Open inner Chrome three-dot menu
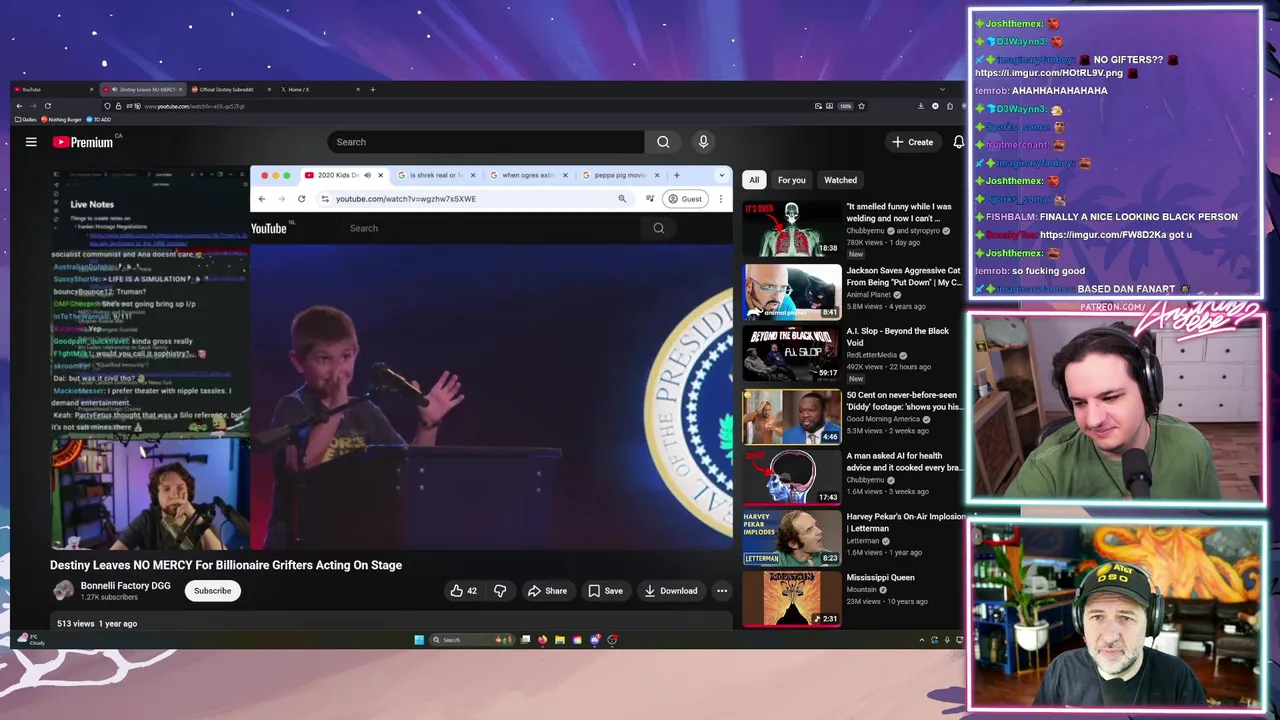This screenshot has width=1280, height=720. [x=720, y=199]
